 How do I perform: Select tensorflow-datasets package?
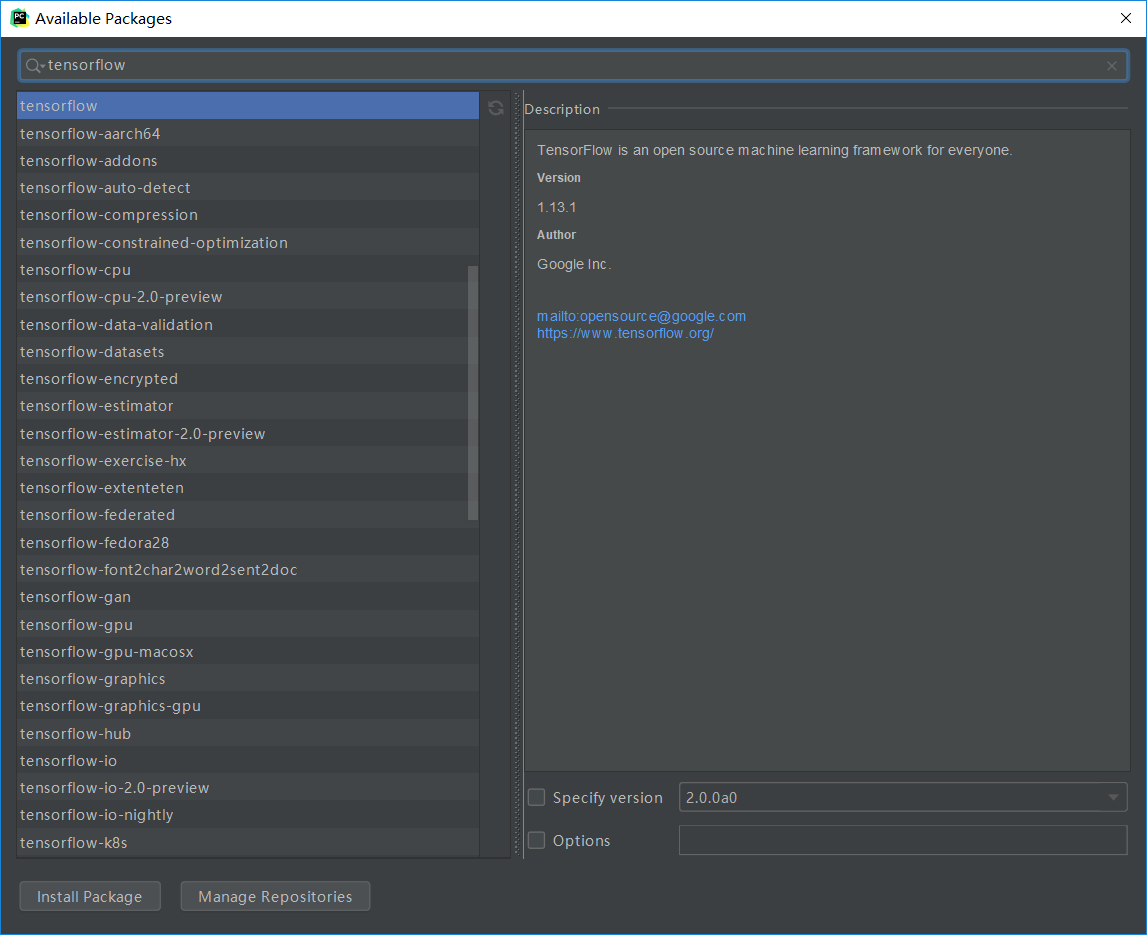[248, 352]
